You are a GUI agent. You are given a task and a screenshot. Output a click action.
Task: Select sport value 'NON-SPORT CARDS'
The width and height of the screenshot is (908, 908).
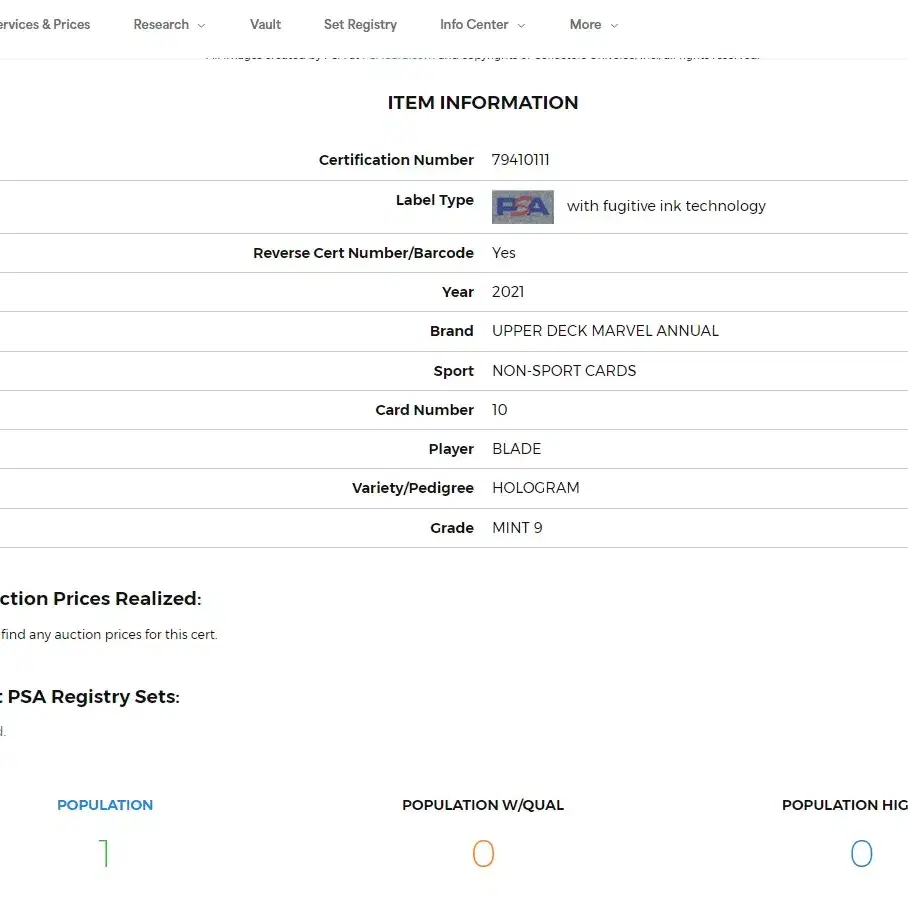[x=563, y=371]
